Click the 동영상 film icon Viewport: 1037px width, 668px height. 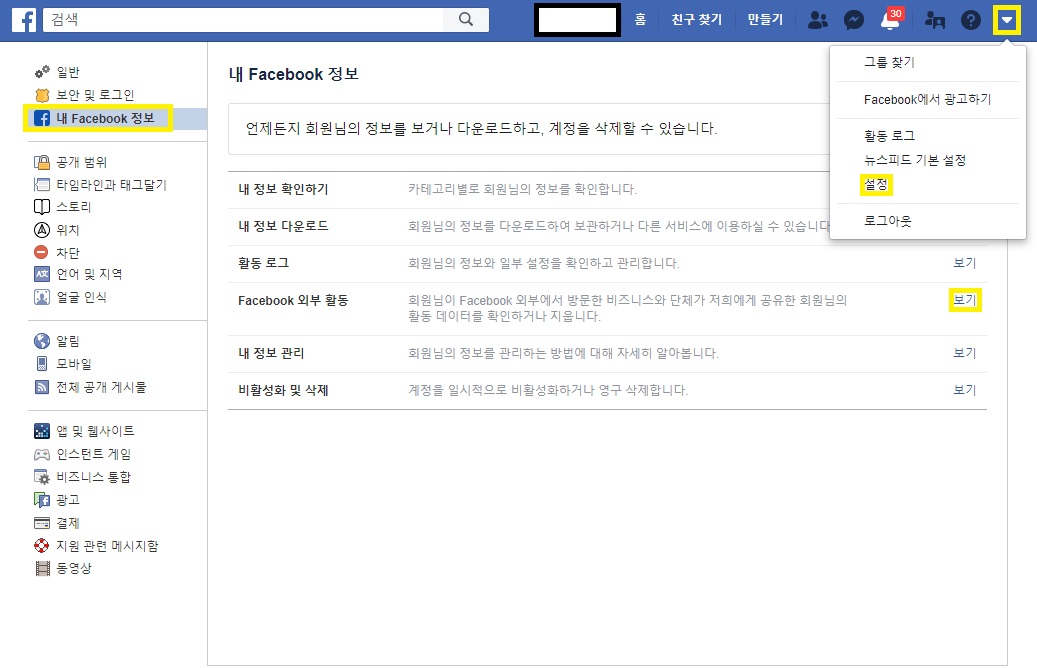42,568
